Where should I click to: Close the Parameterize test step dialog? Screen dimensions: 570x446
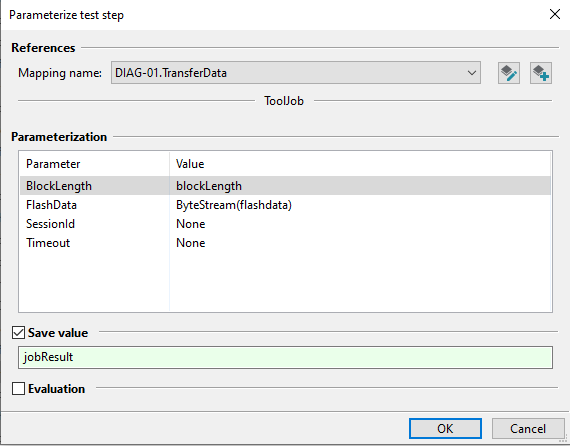(x=555, y=15)
